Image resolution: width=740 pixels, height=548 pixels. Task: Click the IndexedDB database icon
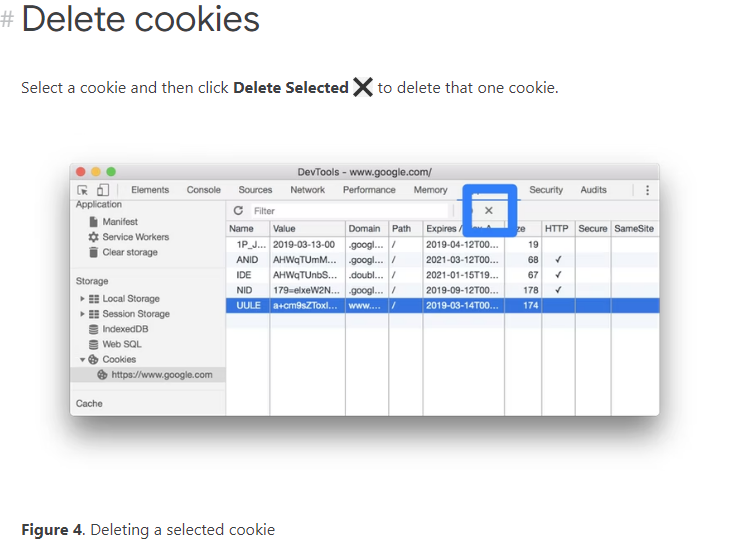click(x=94, y=329)
